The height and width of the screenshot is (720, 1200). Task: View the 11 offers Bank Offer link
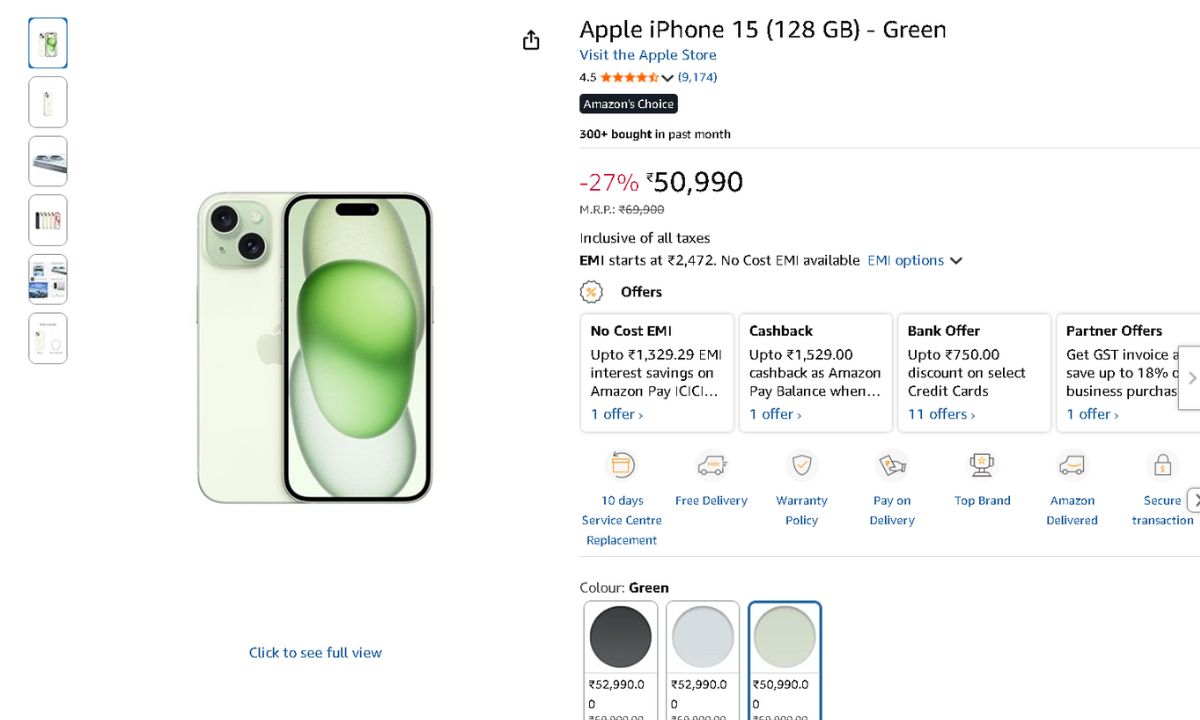point(940,414)
